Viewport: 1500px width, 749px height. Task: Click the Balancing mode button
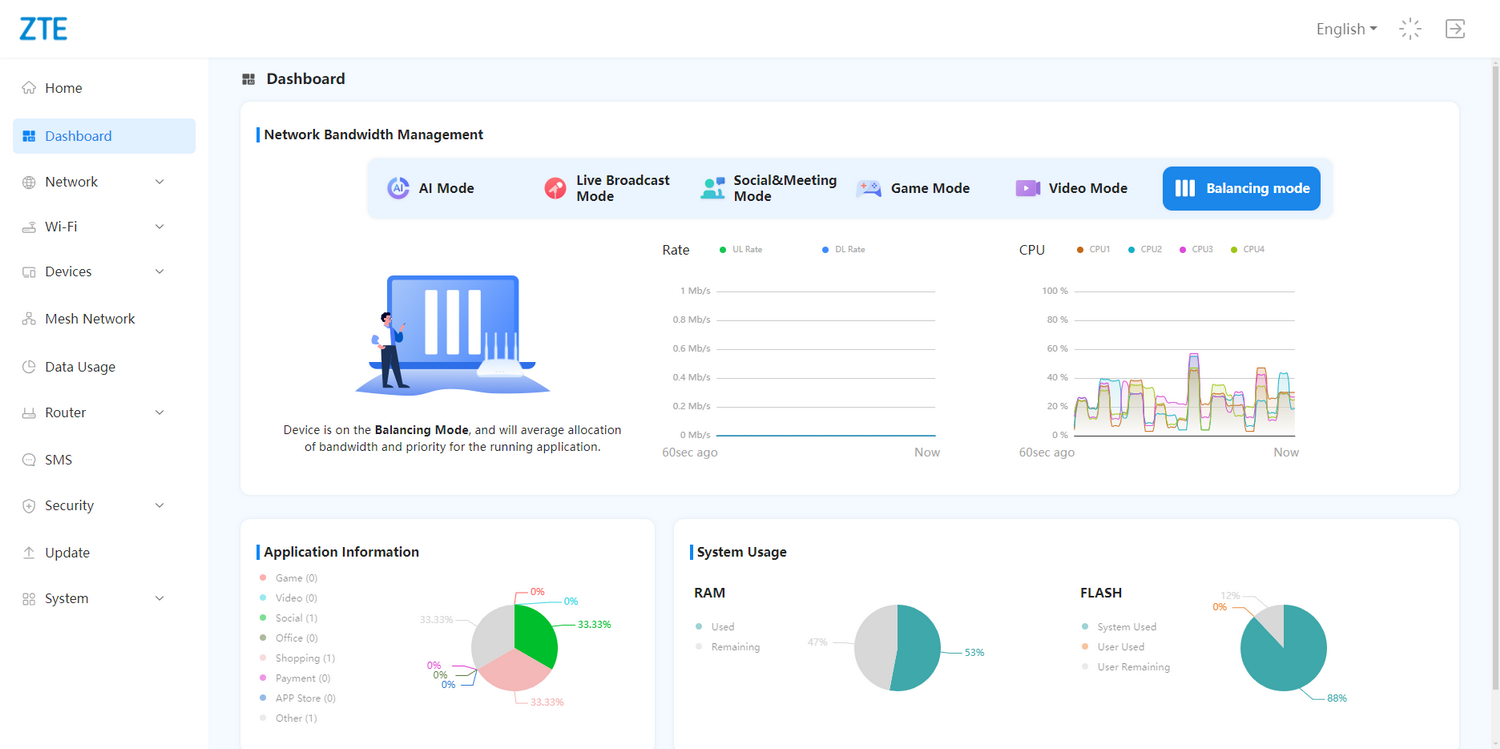tap(1241, 188)
